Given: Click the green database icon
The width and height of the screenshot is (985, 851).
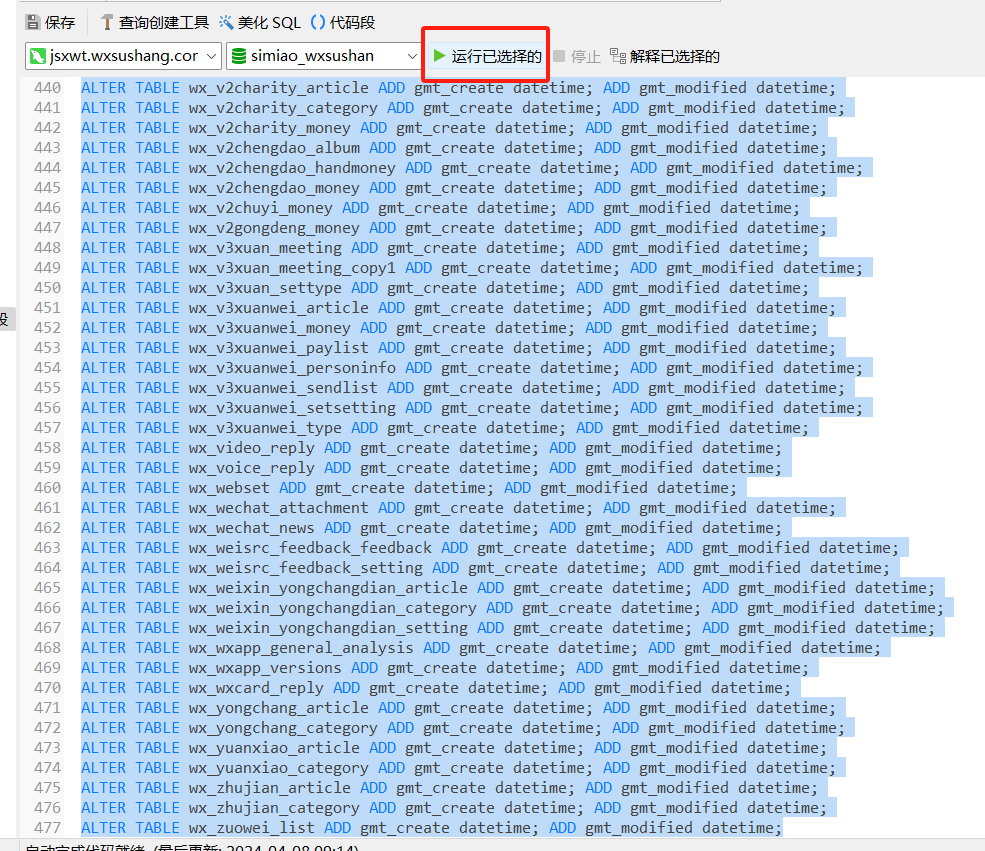Looking at the screenshot, I should click(x=239, y=56).
